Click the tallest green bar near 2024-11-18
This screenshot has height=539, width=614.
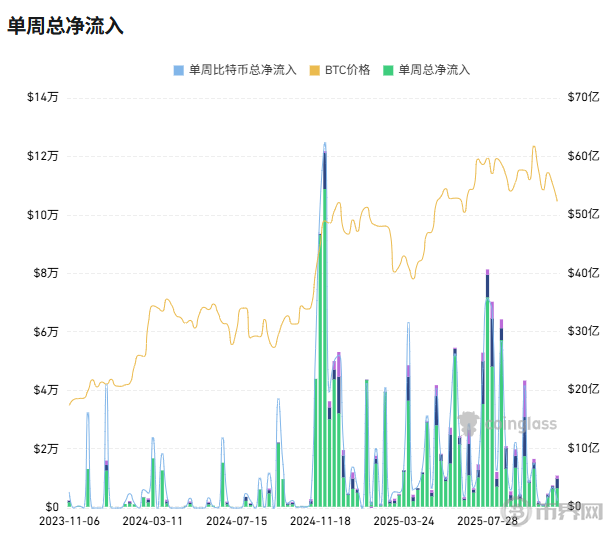[325, 348]
